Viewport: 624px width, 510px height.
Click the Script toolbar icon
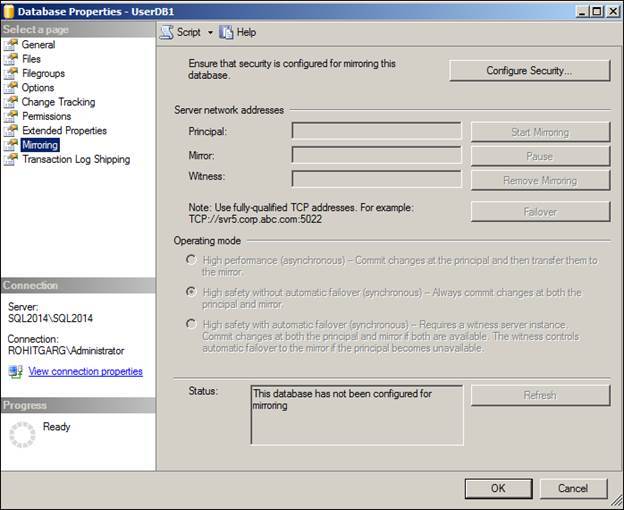pos(166,32)
